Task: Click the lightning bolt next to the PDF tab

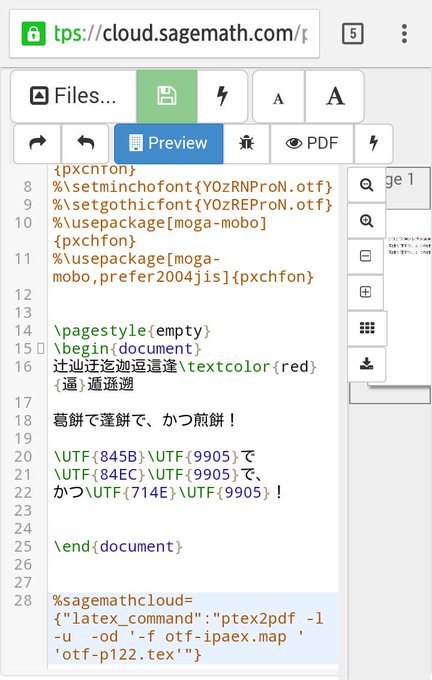Action: 373,143
